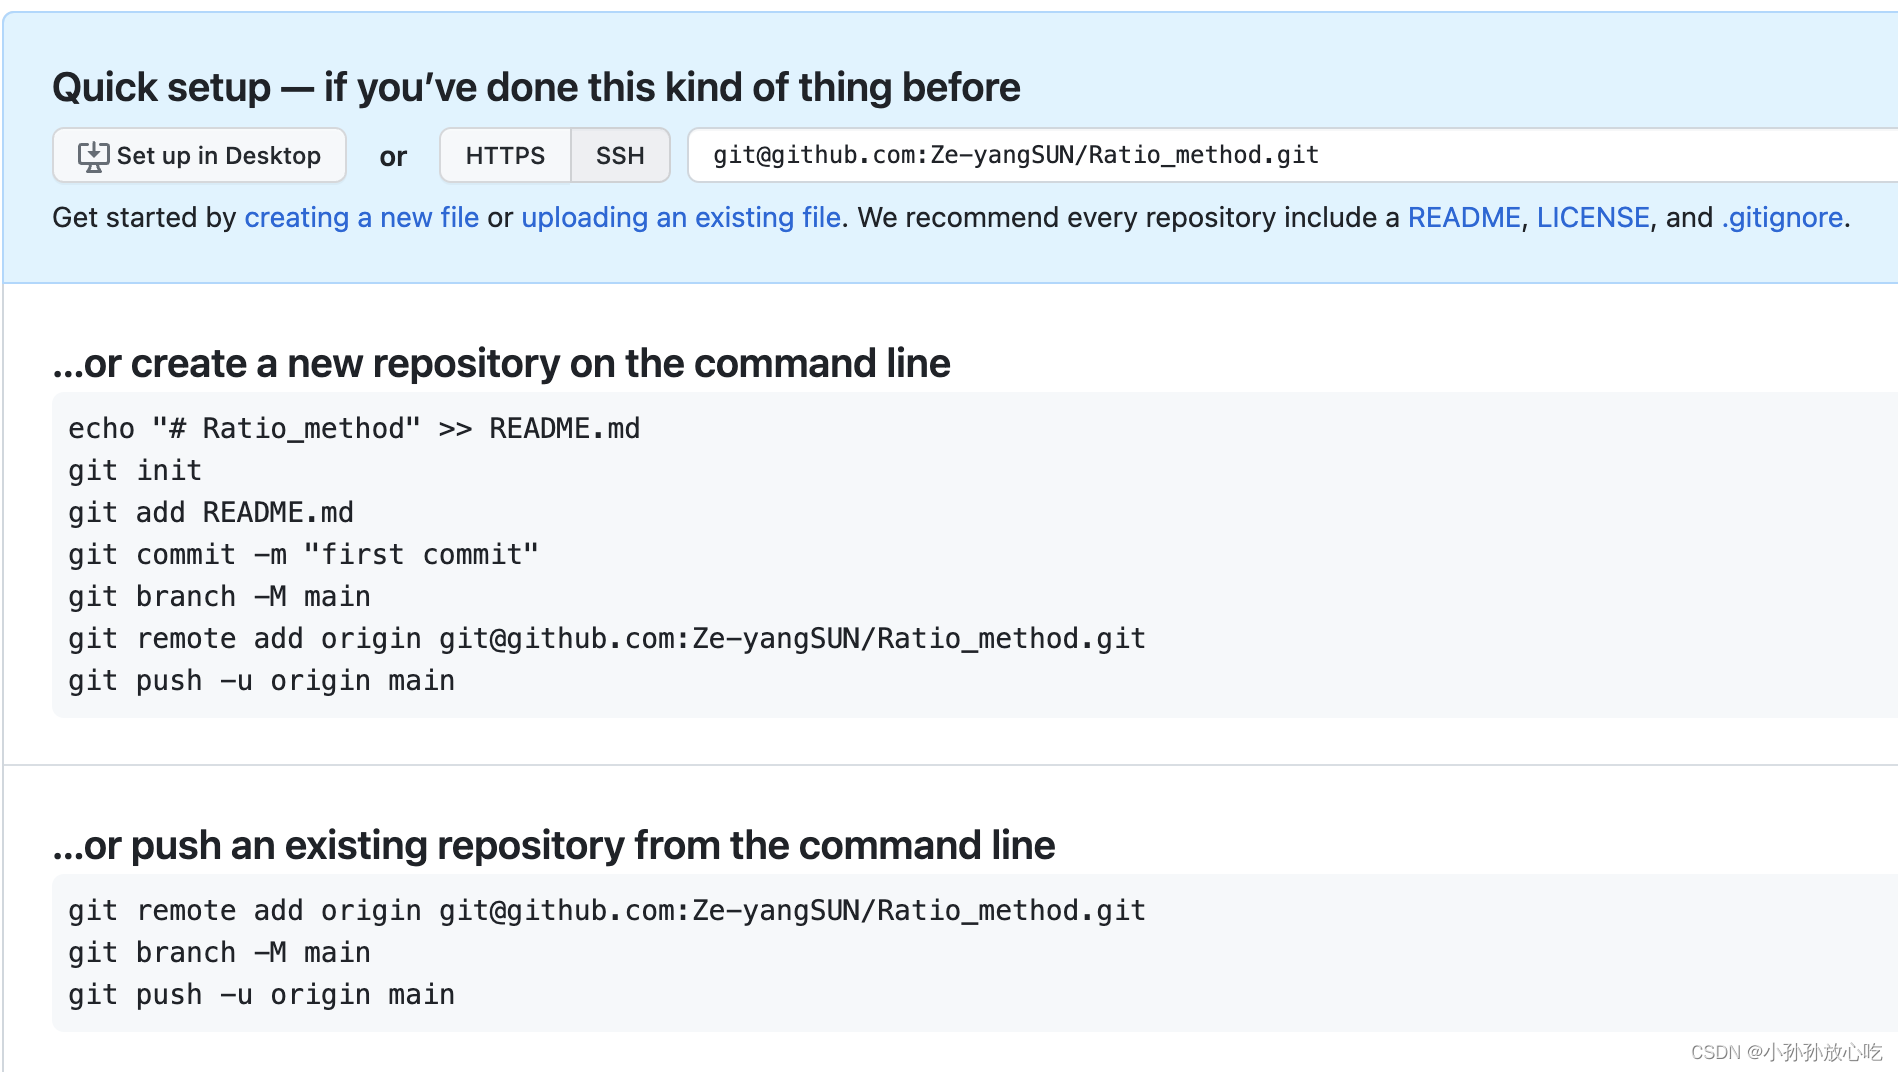1898x1072 pixels.
Task: Click git remote add origin in push existing section
Action: click(x=607, y=910)
